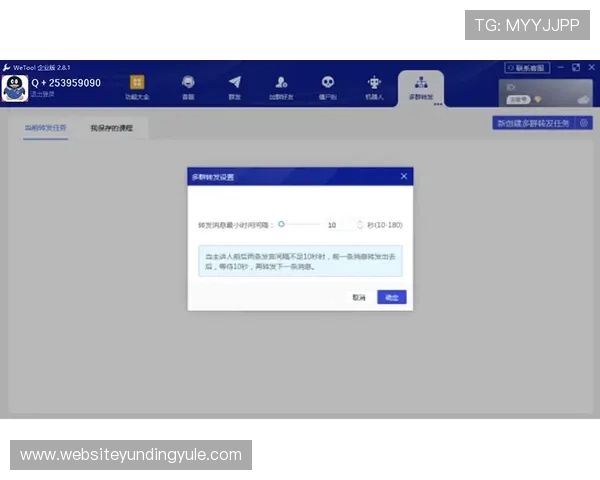Click the Q + 253959090 account text
The height and width of the screenshot is (480, 600).
[x=66, y=83]
